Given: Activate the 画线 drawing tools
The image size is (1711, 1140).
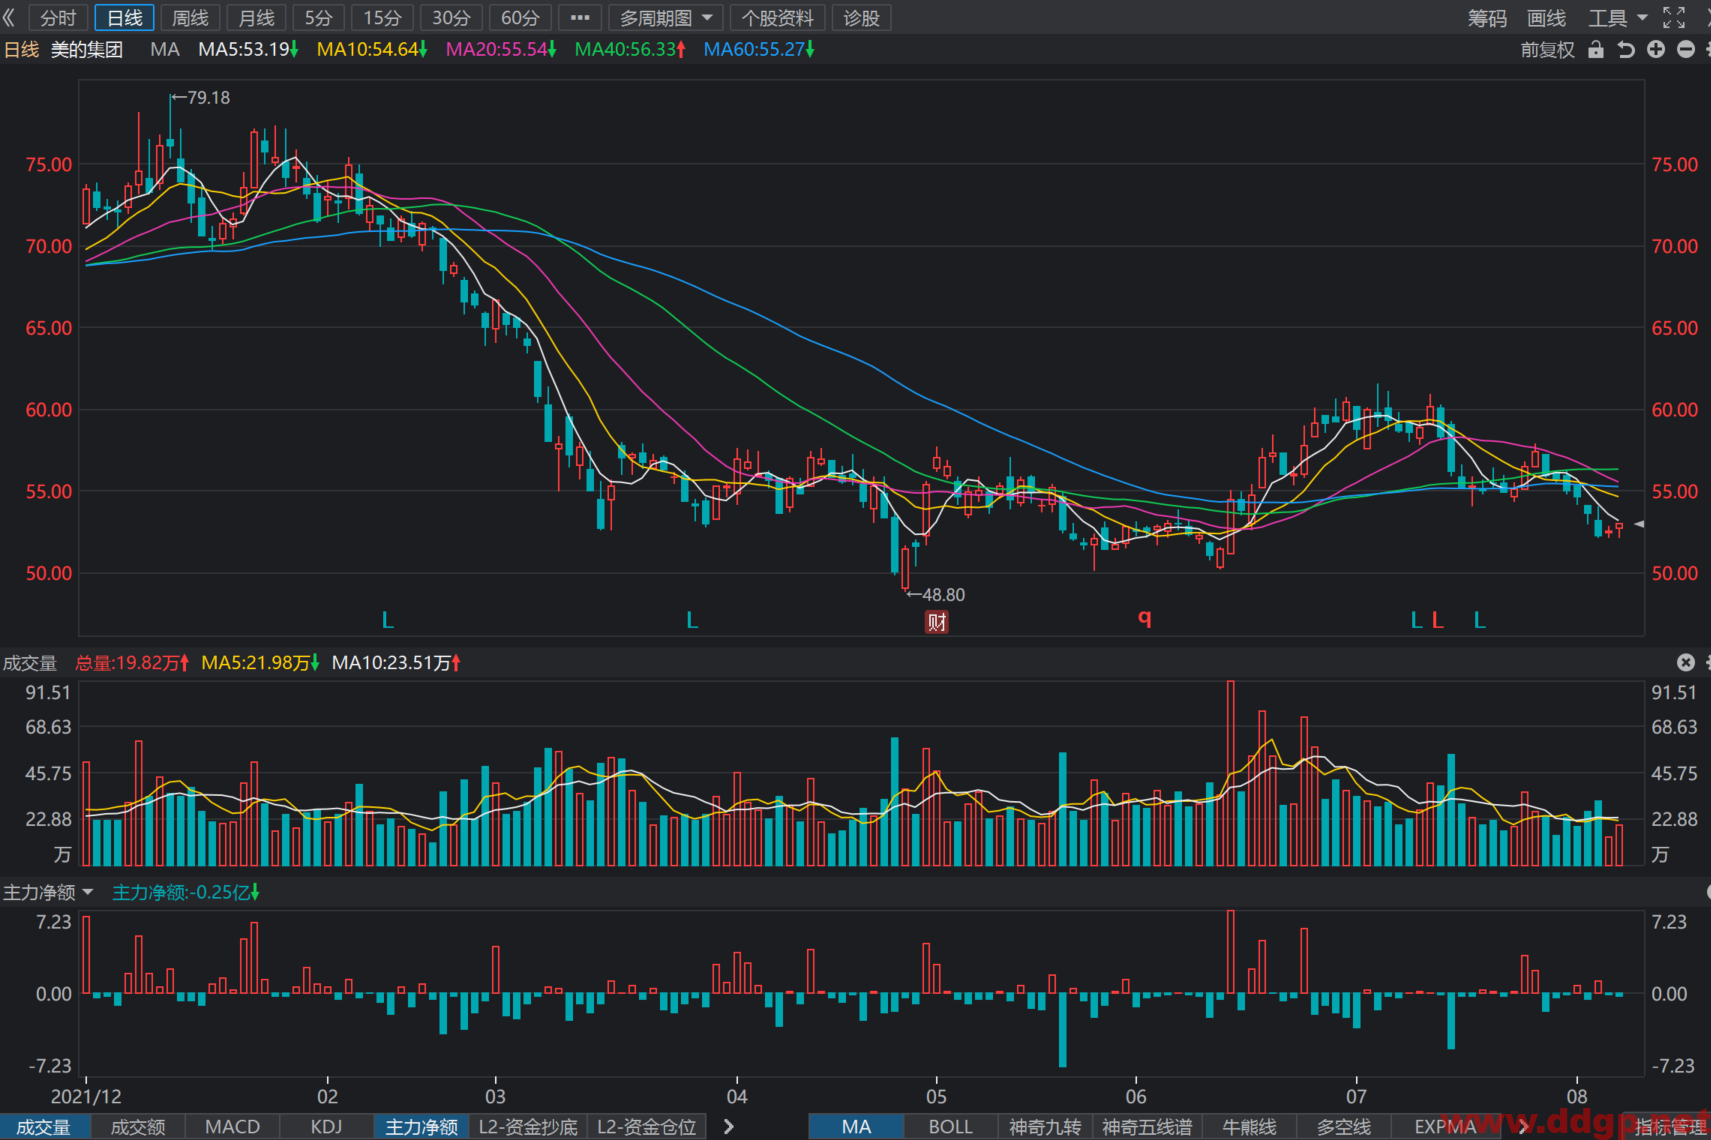Looking at the screenshot, I should (1546, 18).
